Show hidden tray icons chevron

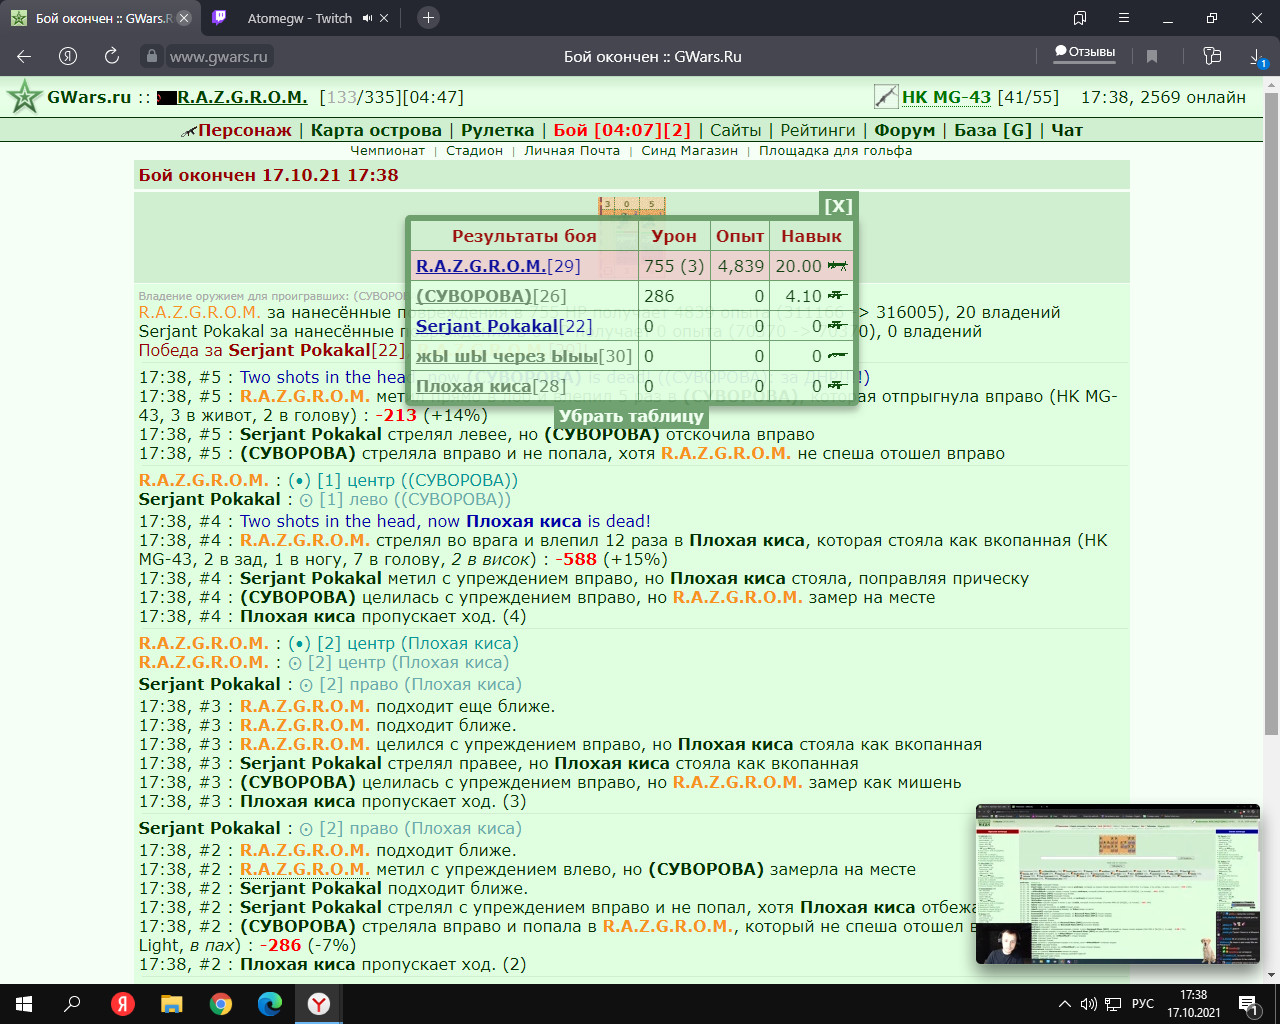tap(1064, 1004)
